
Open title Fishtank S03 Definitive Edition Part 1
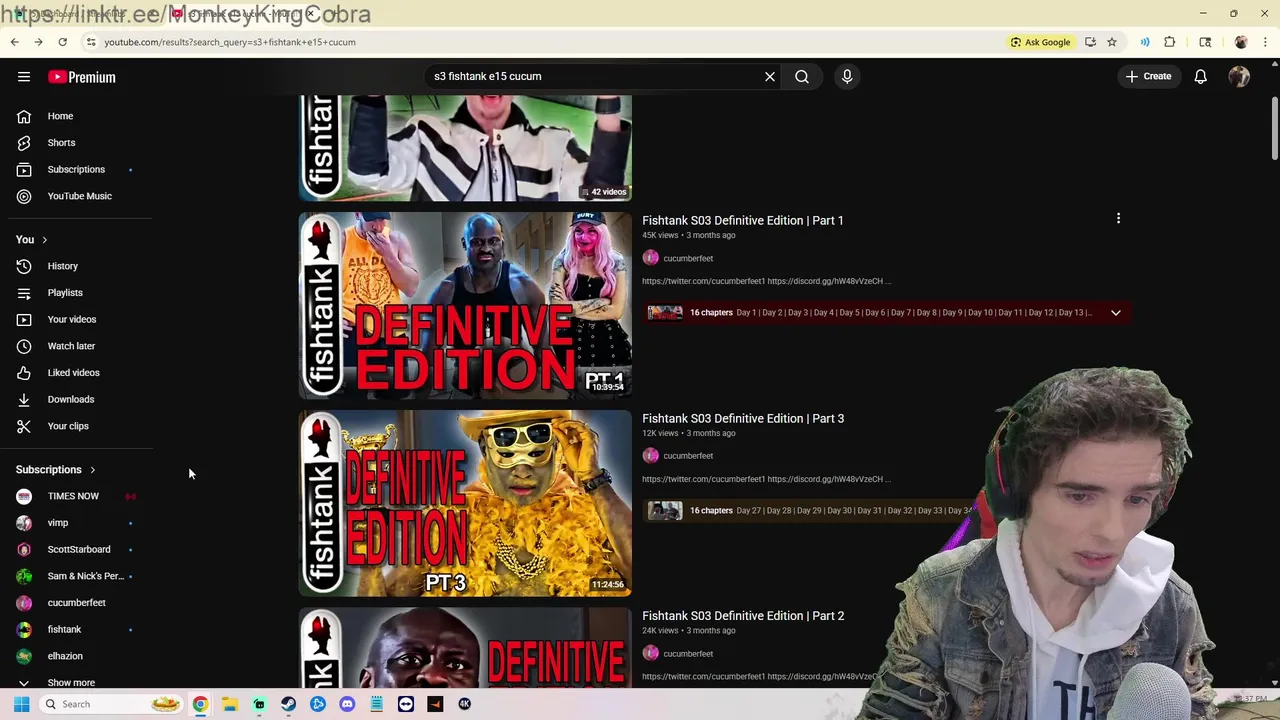coord(743,220)
